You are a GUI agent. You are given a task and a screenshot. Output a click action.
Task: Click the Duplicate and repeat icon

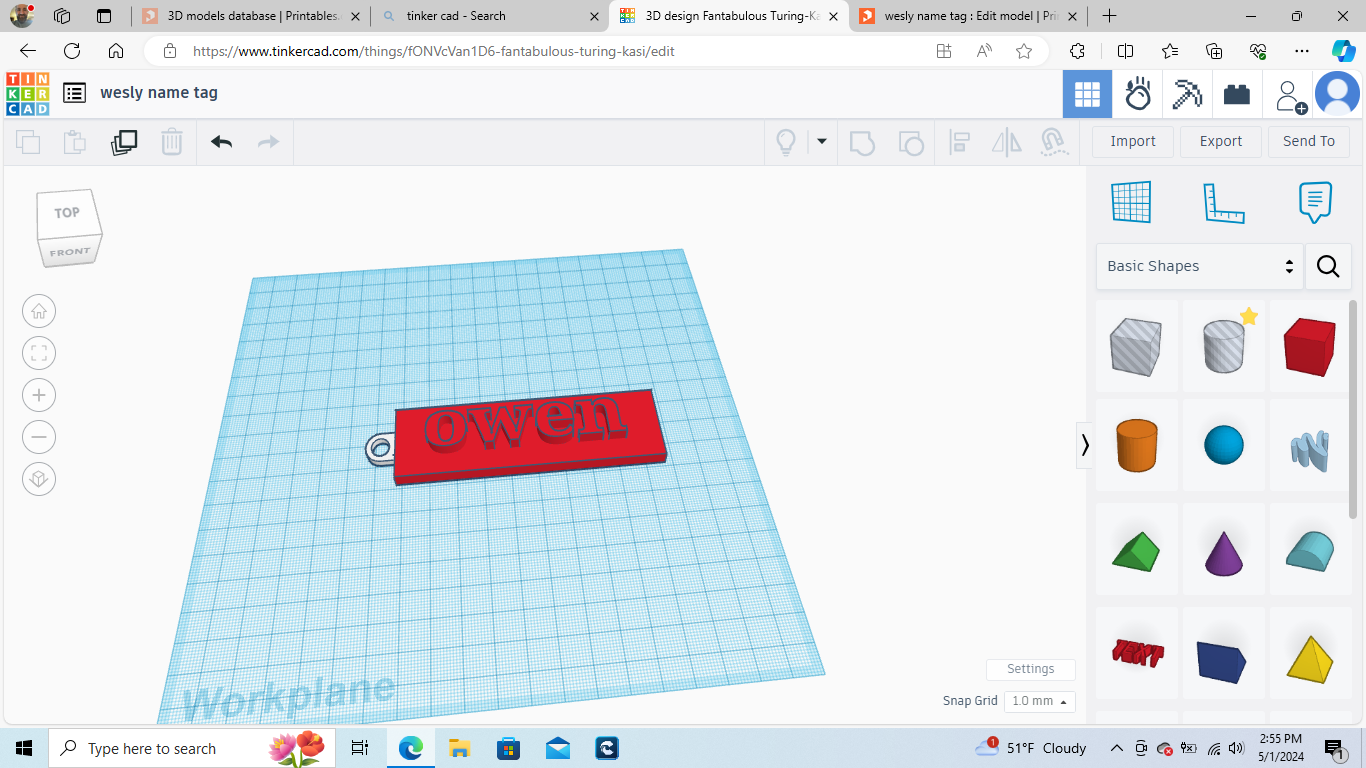pyautogui.click(x=124, y=142)
